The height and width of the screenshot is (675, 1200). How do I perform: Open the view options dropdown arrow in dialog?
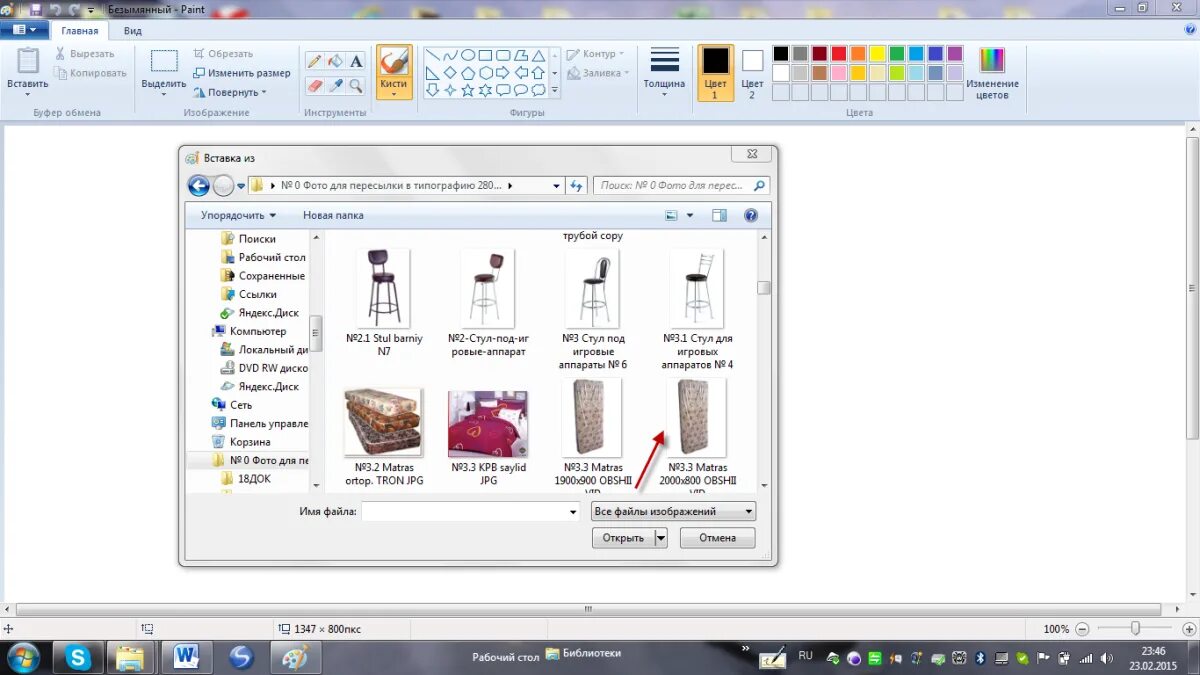pyautogui.click(x=689, y=215)
